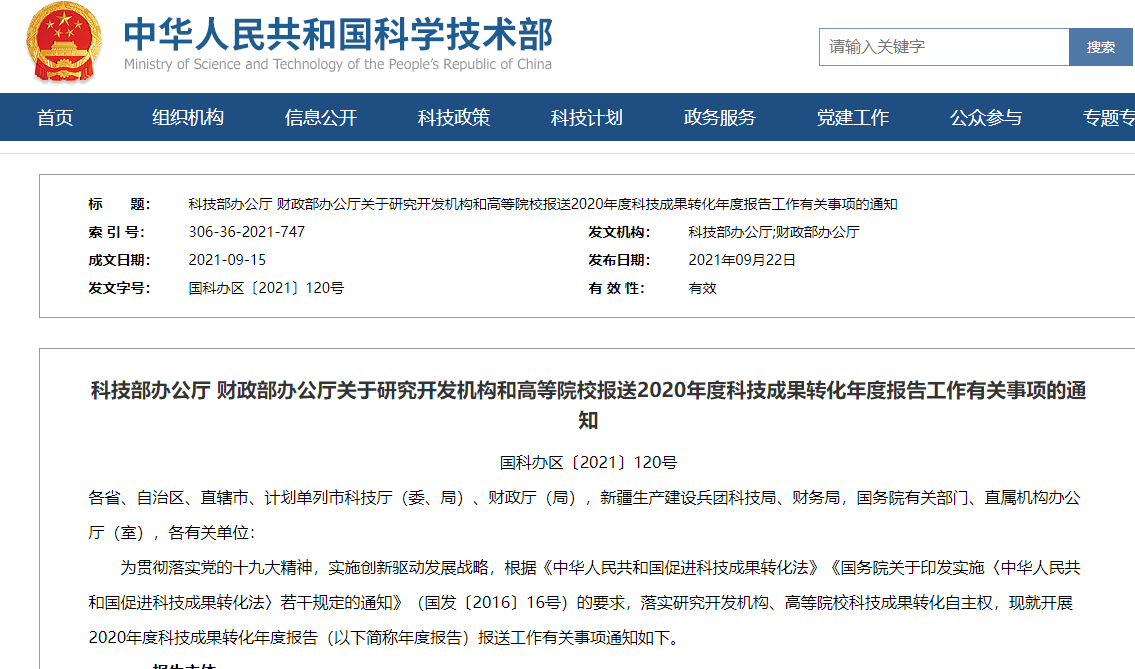Click the 发布日期 value 2021年09月22日

[x=742, y=260]
